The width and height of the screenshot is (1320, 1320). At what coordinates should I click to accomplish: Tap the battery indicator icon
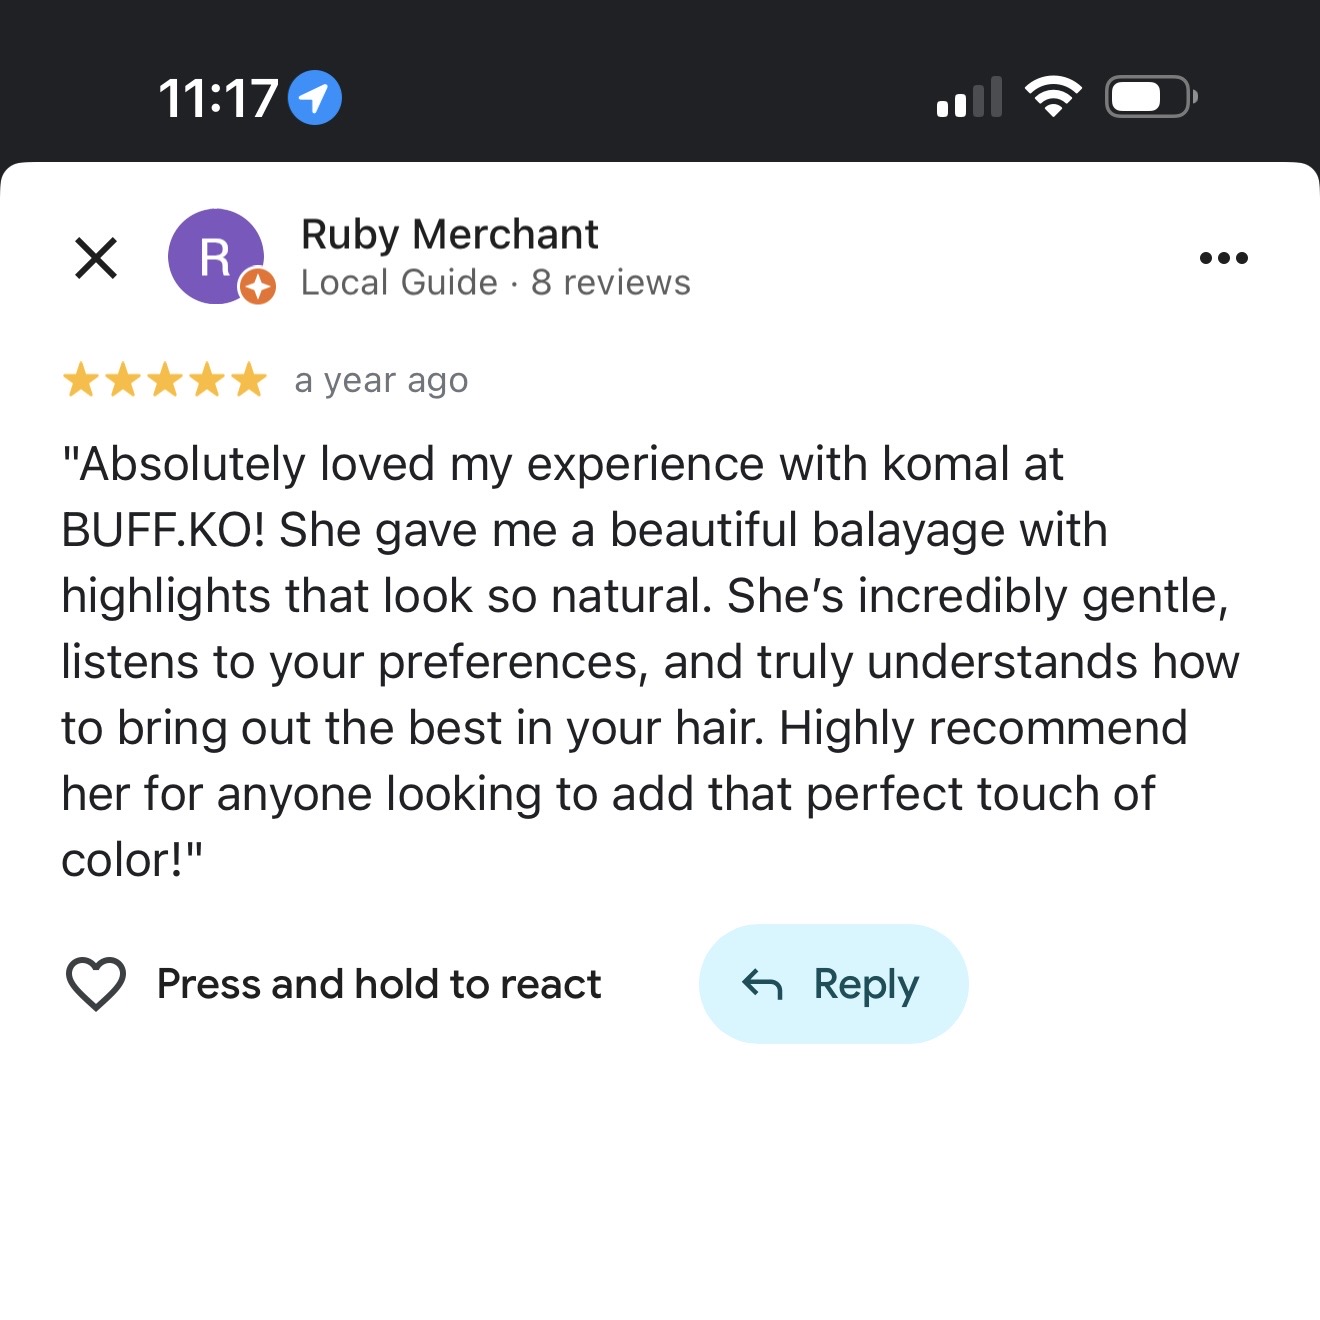pyautogui.click(x=1150, y=97)
